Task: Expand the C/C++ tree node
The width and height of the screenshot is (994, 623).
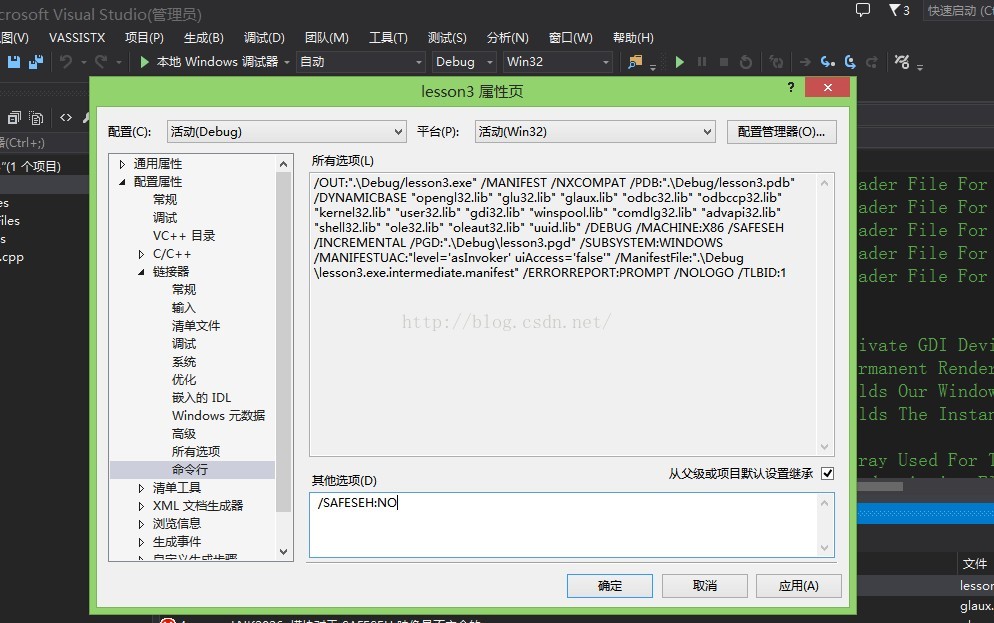Action: point(141,254)
